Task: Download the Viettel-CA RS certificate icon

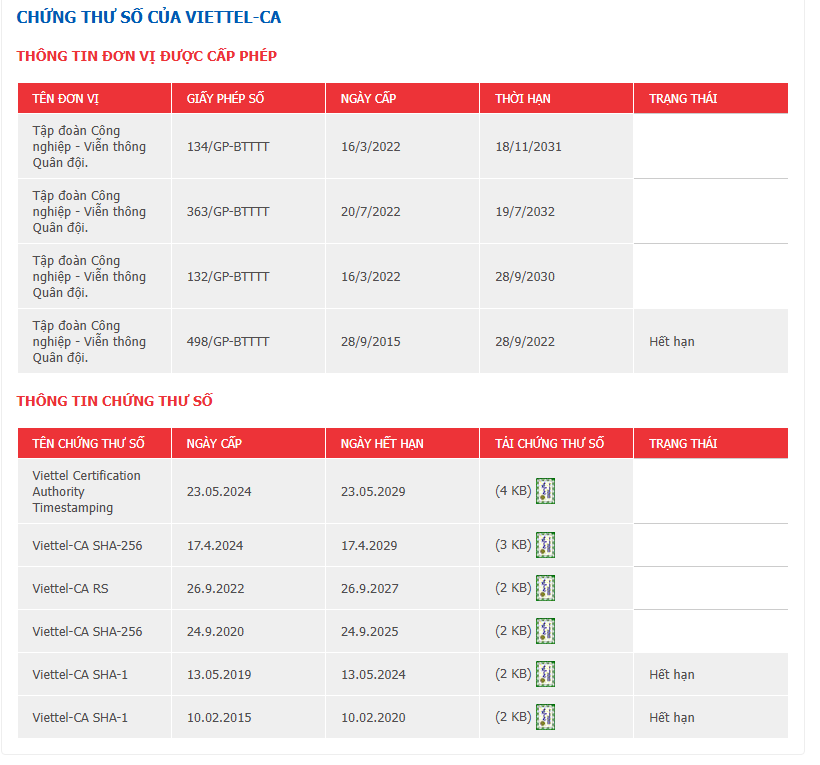Action: pos(545,588)
